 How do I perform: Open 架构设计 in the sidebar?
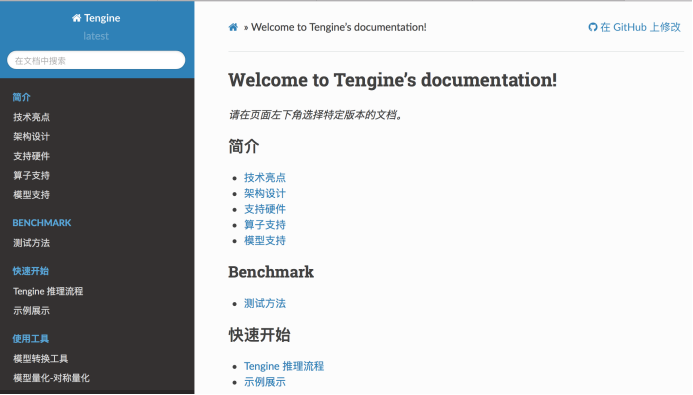click(x=31, y=137)
